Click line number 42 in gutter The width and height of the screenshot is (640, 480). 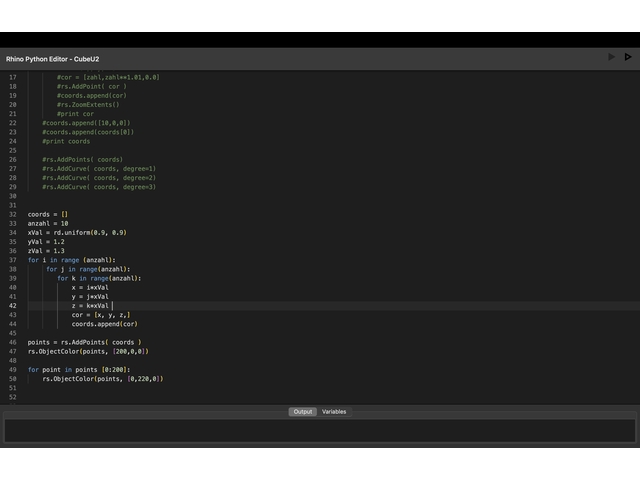click(x=13, y=306)
